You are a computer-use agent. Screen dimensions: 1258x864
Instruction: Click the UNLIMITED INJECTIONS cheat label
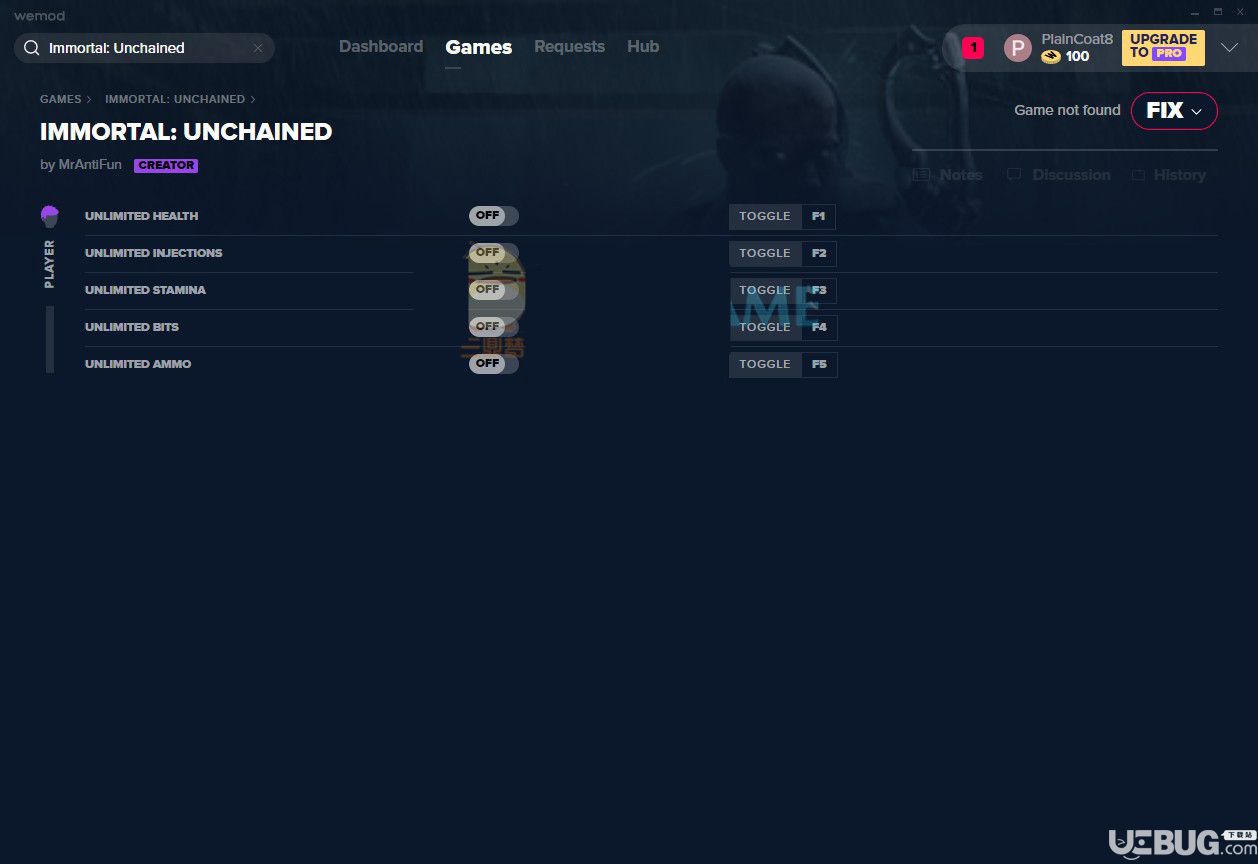pos(154,253)
